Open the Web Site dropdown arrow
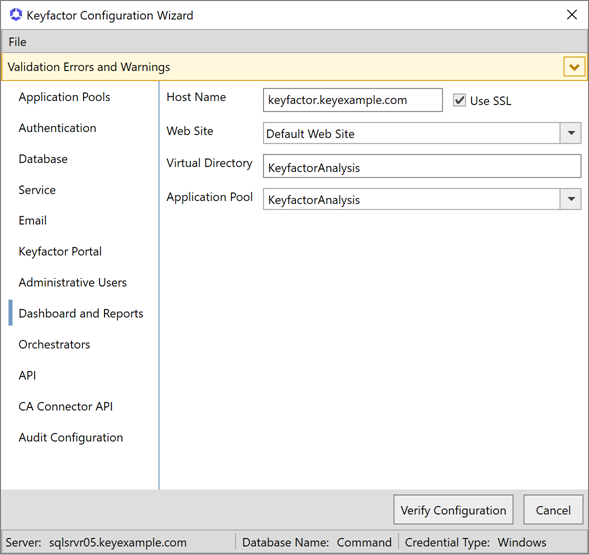 click(571, 133)
